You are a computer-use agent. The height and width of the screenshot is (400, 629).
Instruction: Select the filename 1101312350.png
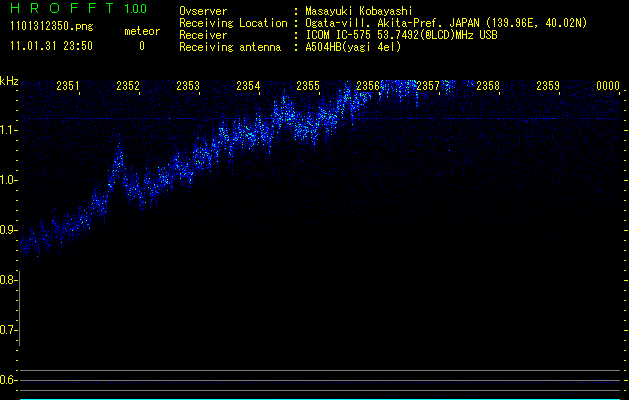point(52,26)
